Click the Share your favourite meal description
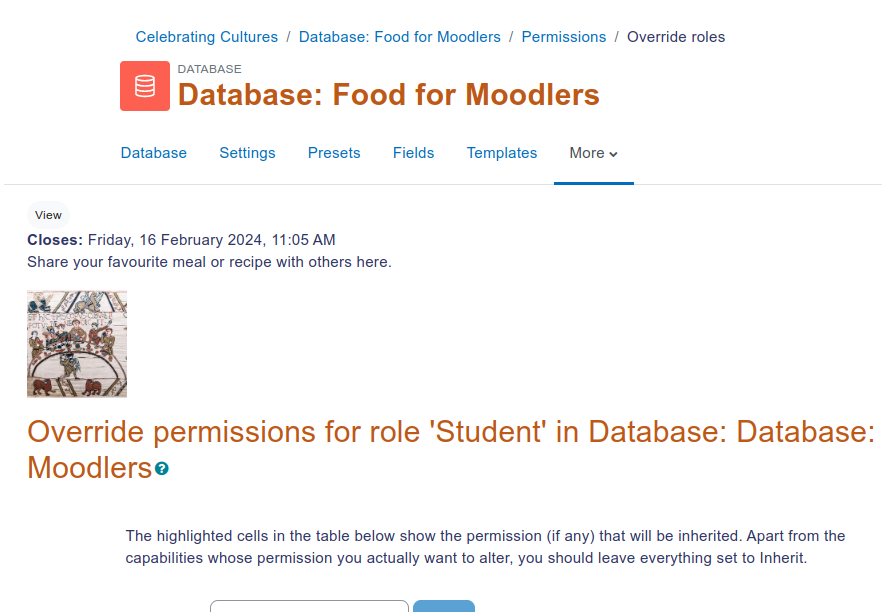882x612 pixels. coord(209,262)
